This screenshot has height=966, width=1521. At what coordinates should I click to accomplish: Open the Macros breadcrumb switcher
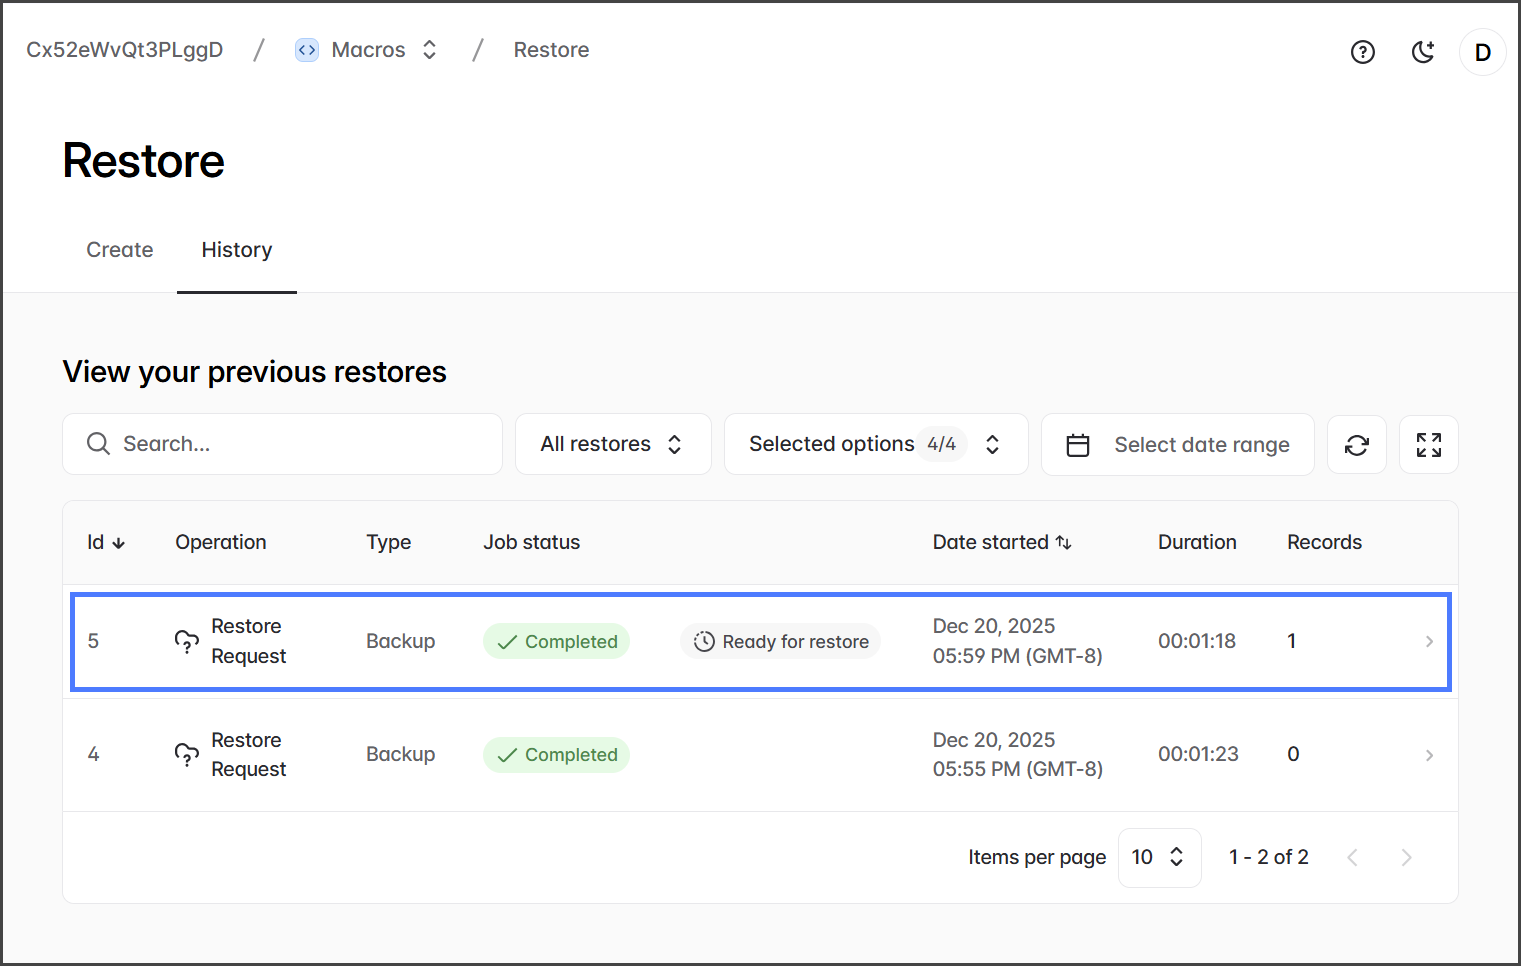pos(429,50)
